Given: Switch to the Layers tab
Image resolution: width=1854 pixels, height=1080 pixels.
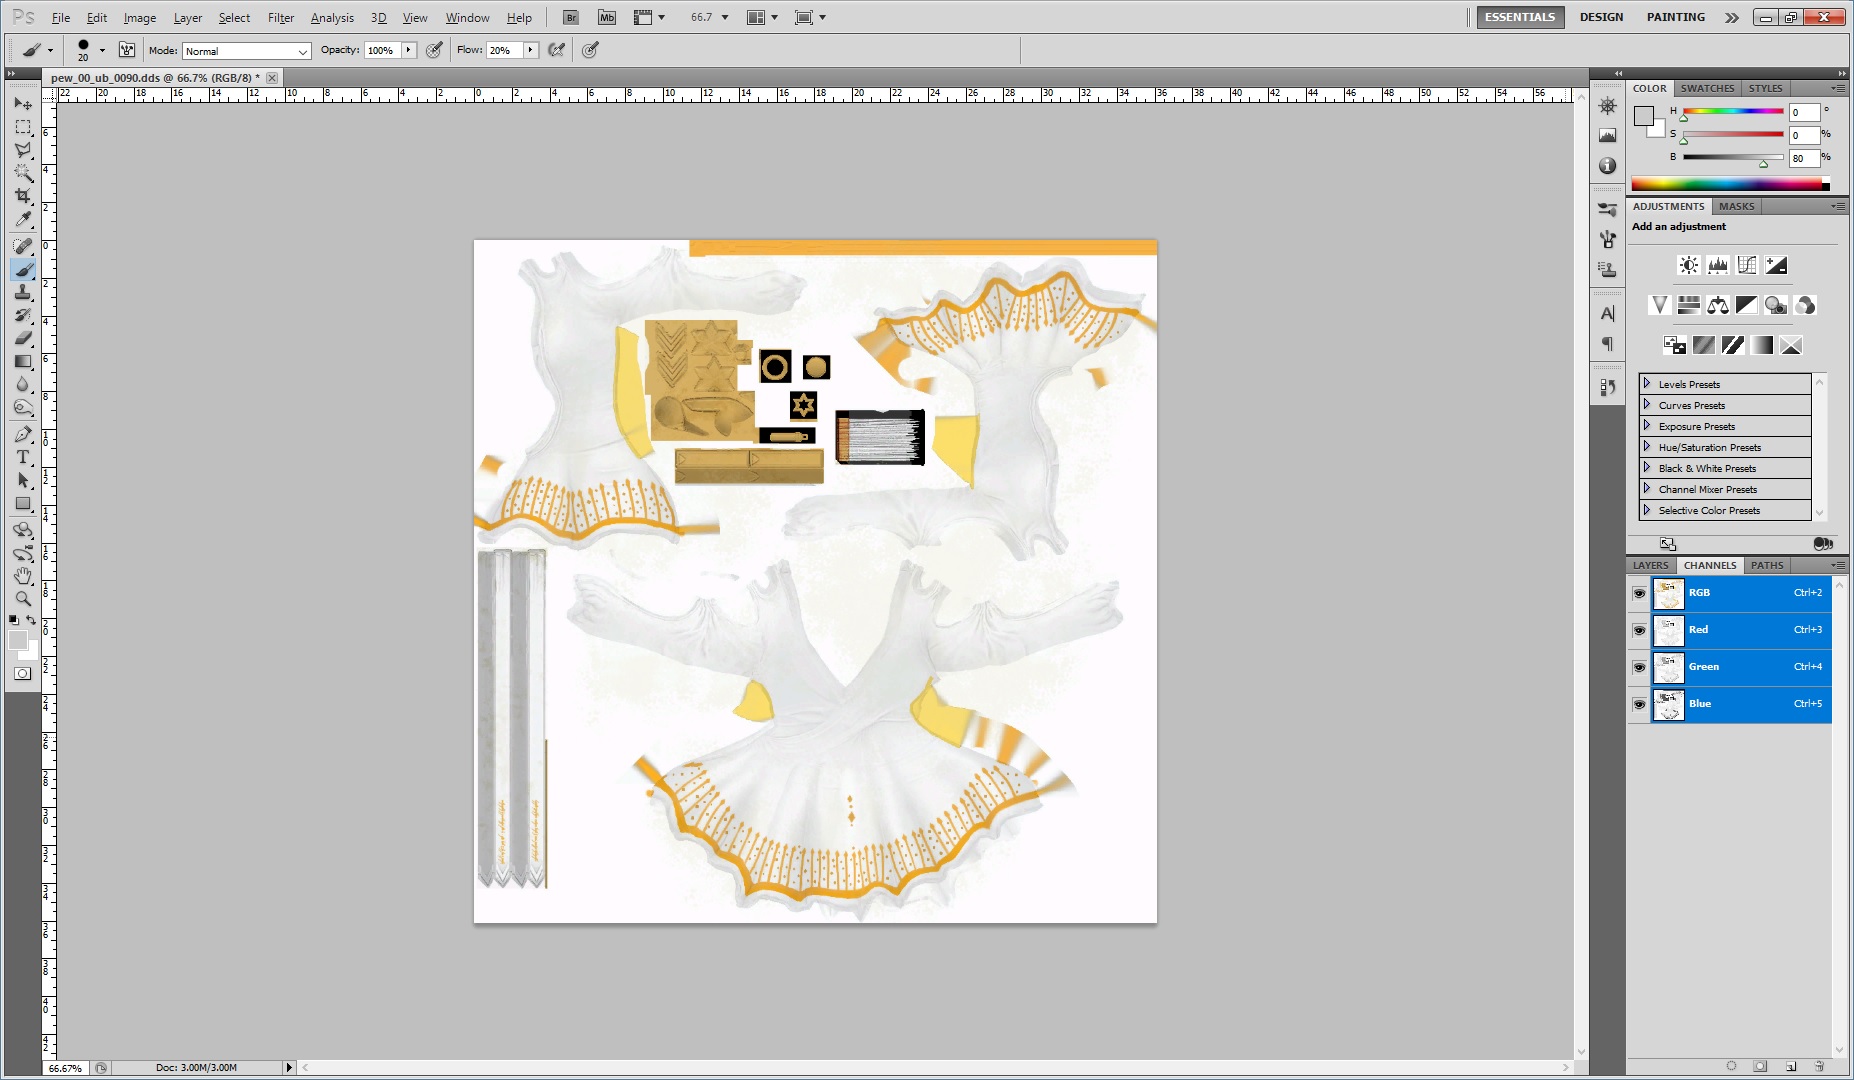Looking at the screenshot, I should click(1650, 565).
